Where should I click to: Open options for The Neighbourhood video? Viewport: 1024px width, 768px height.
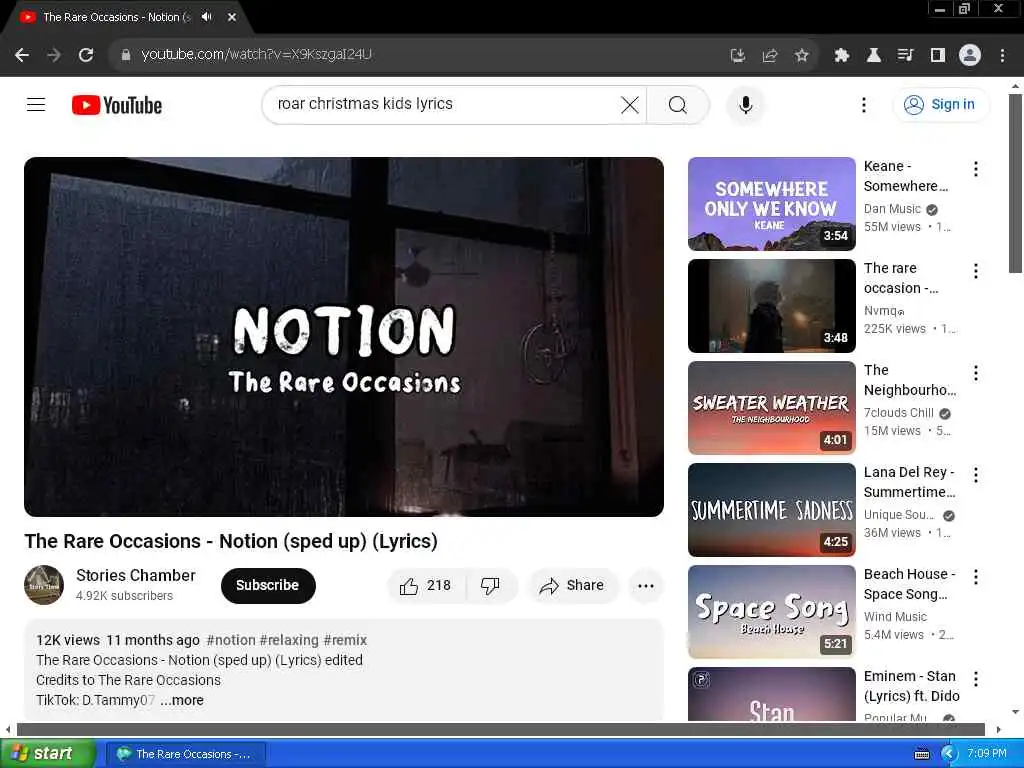point(975,373)
